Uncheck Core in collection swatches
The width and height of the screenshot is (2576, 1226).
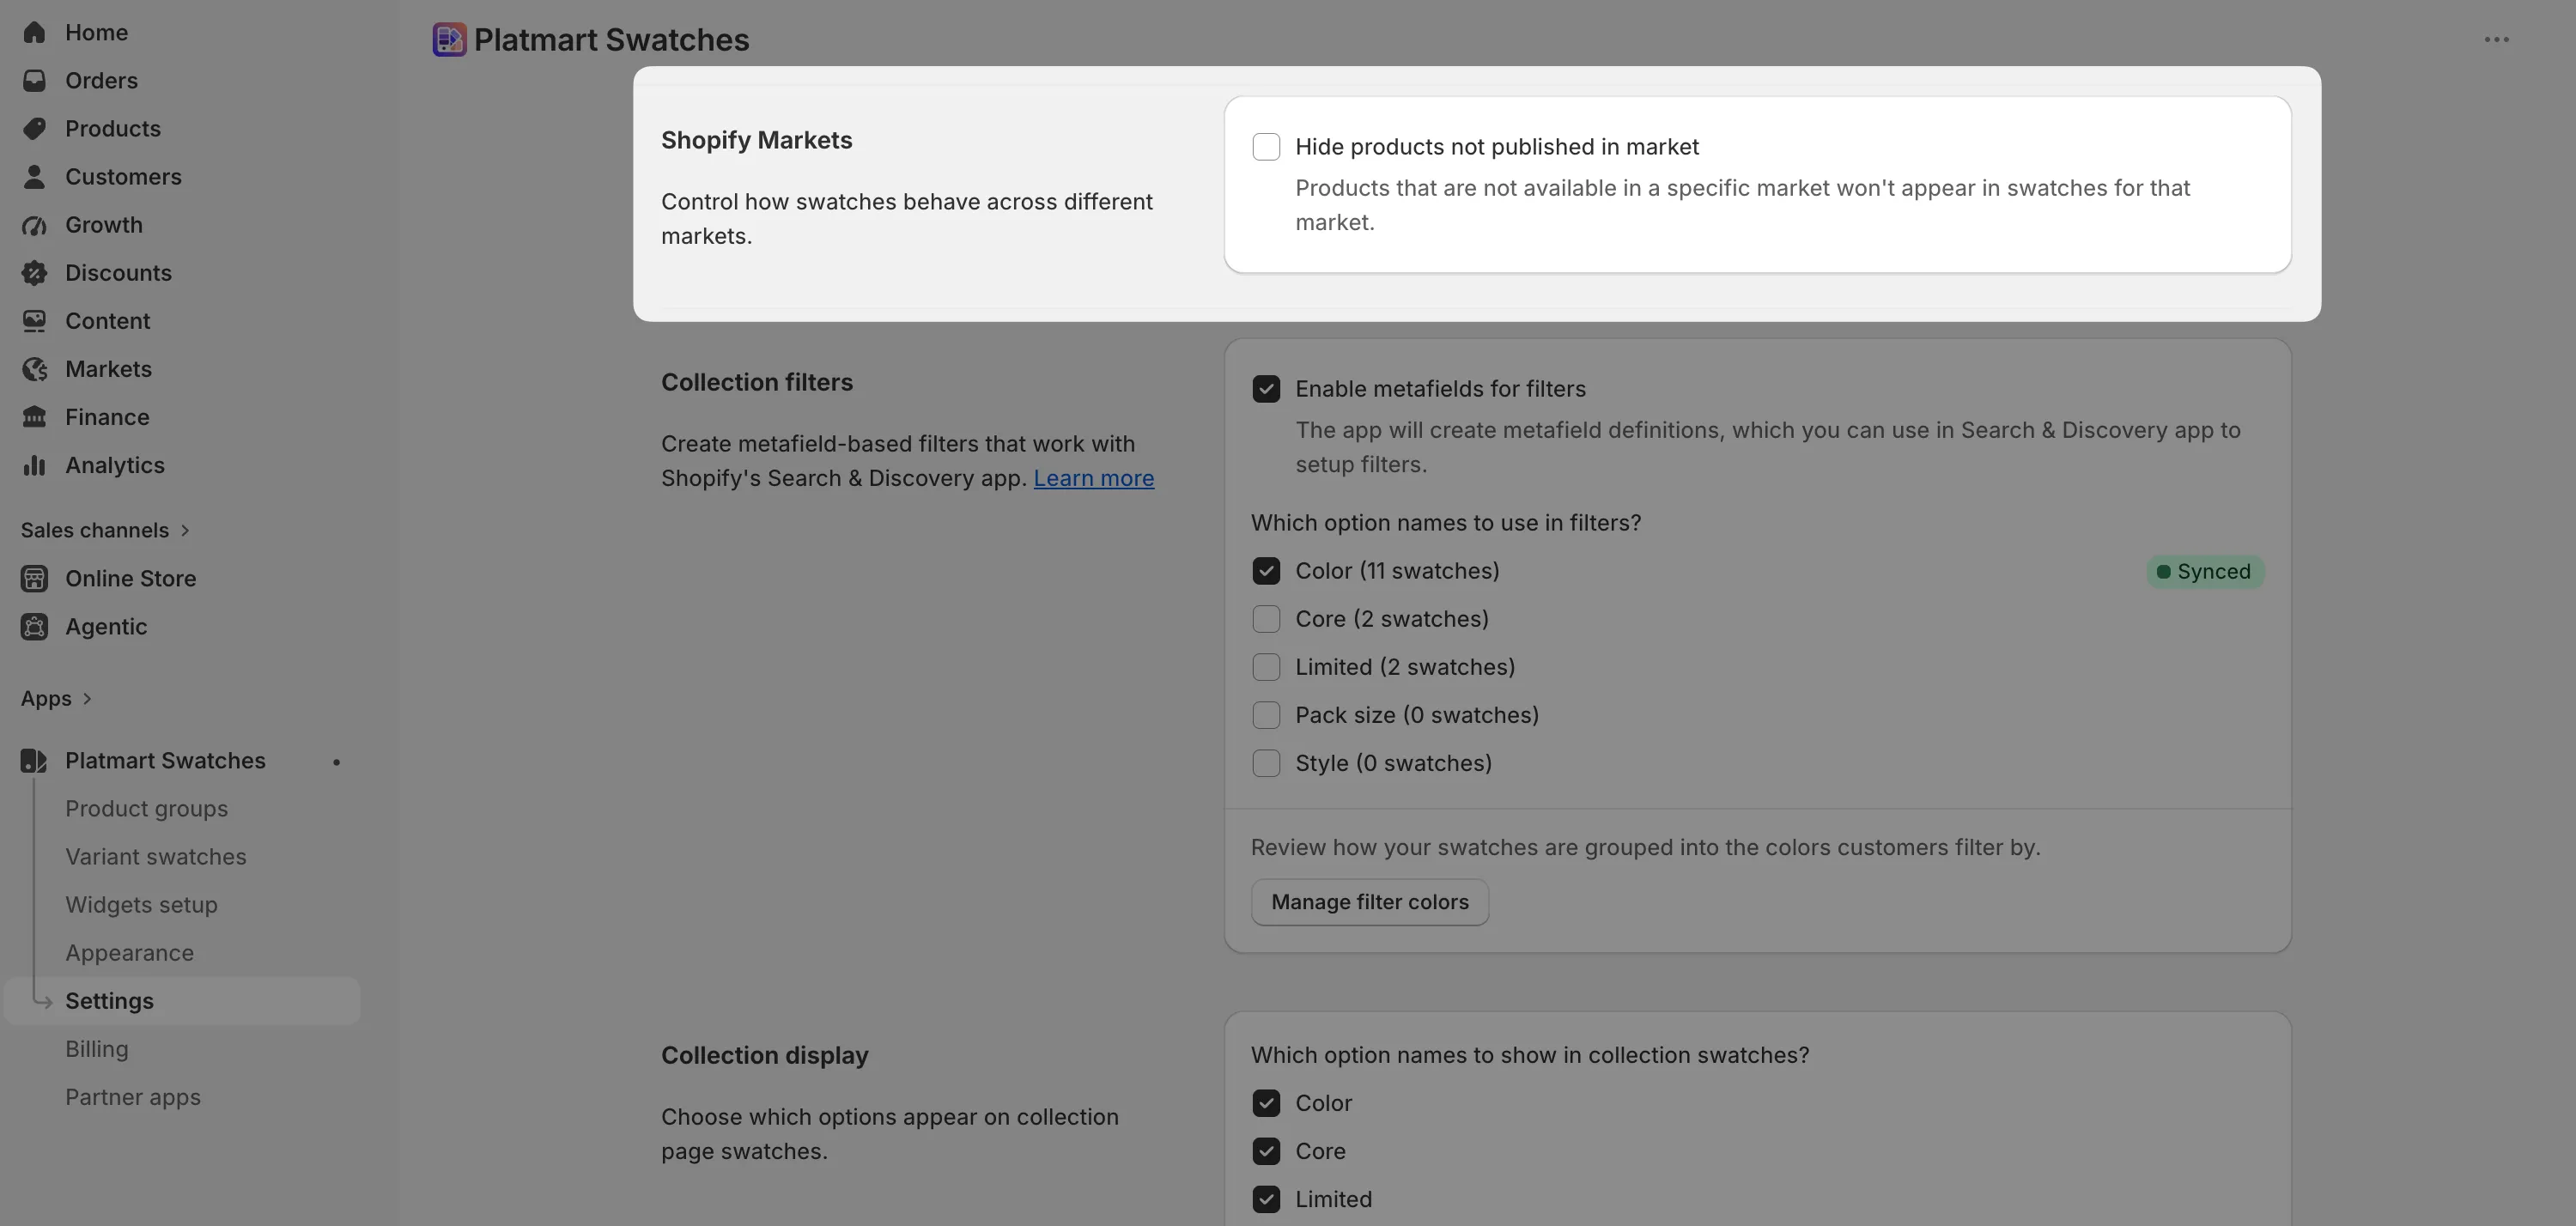(x=1266, y=1150)
